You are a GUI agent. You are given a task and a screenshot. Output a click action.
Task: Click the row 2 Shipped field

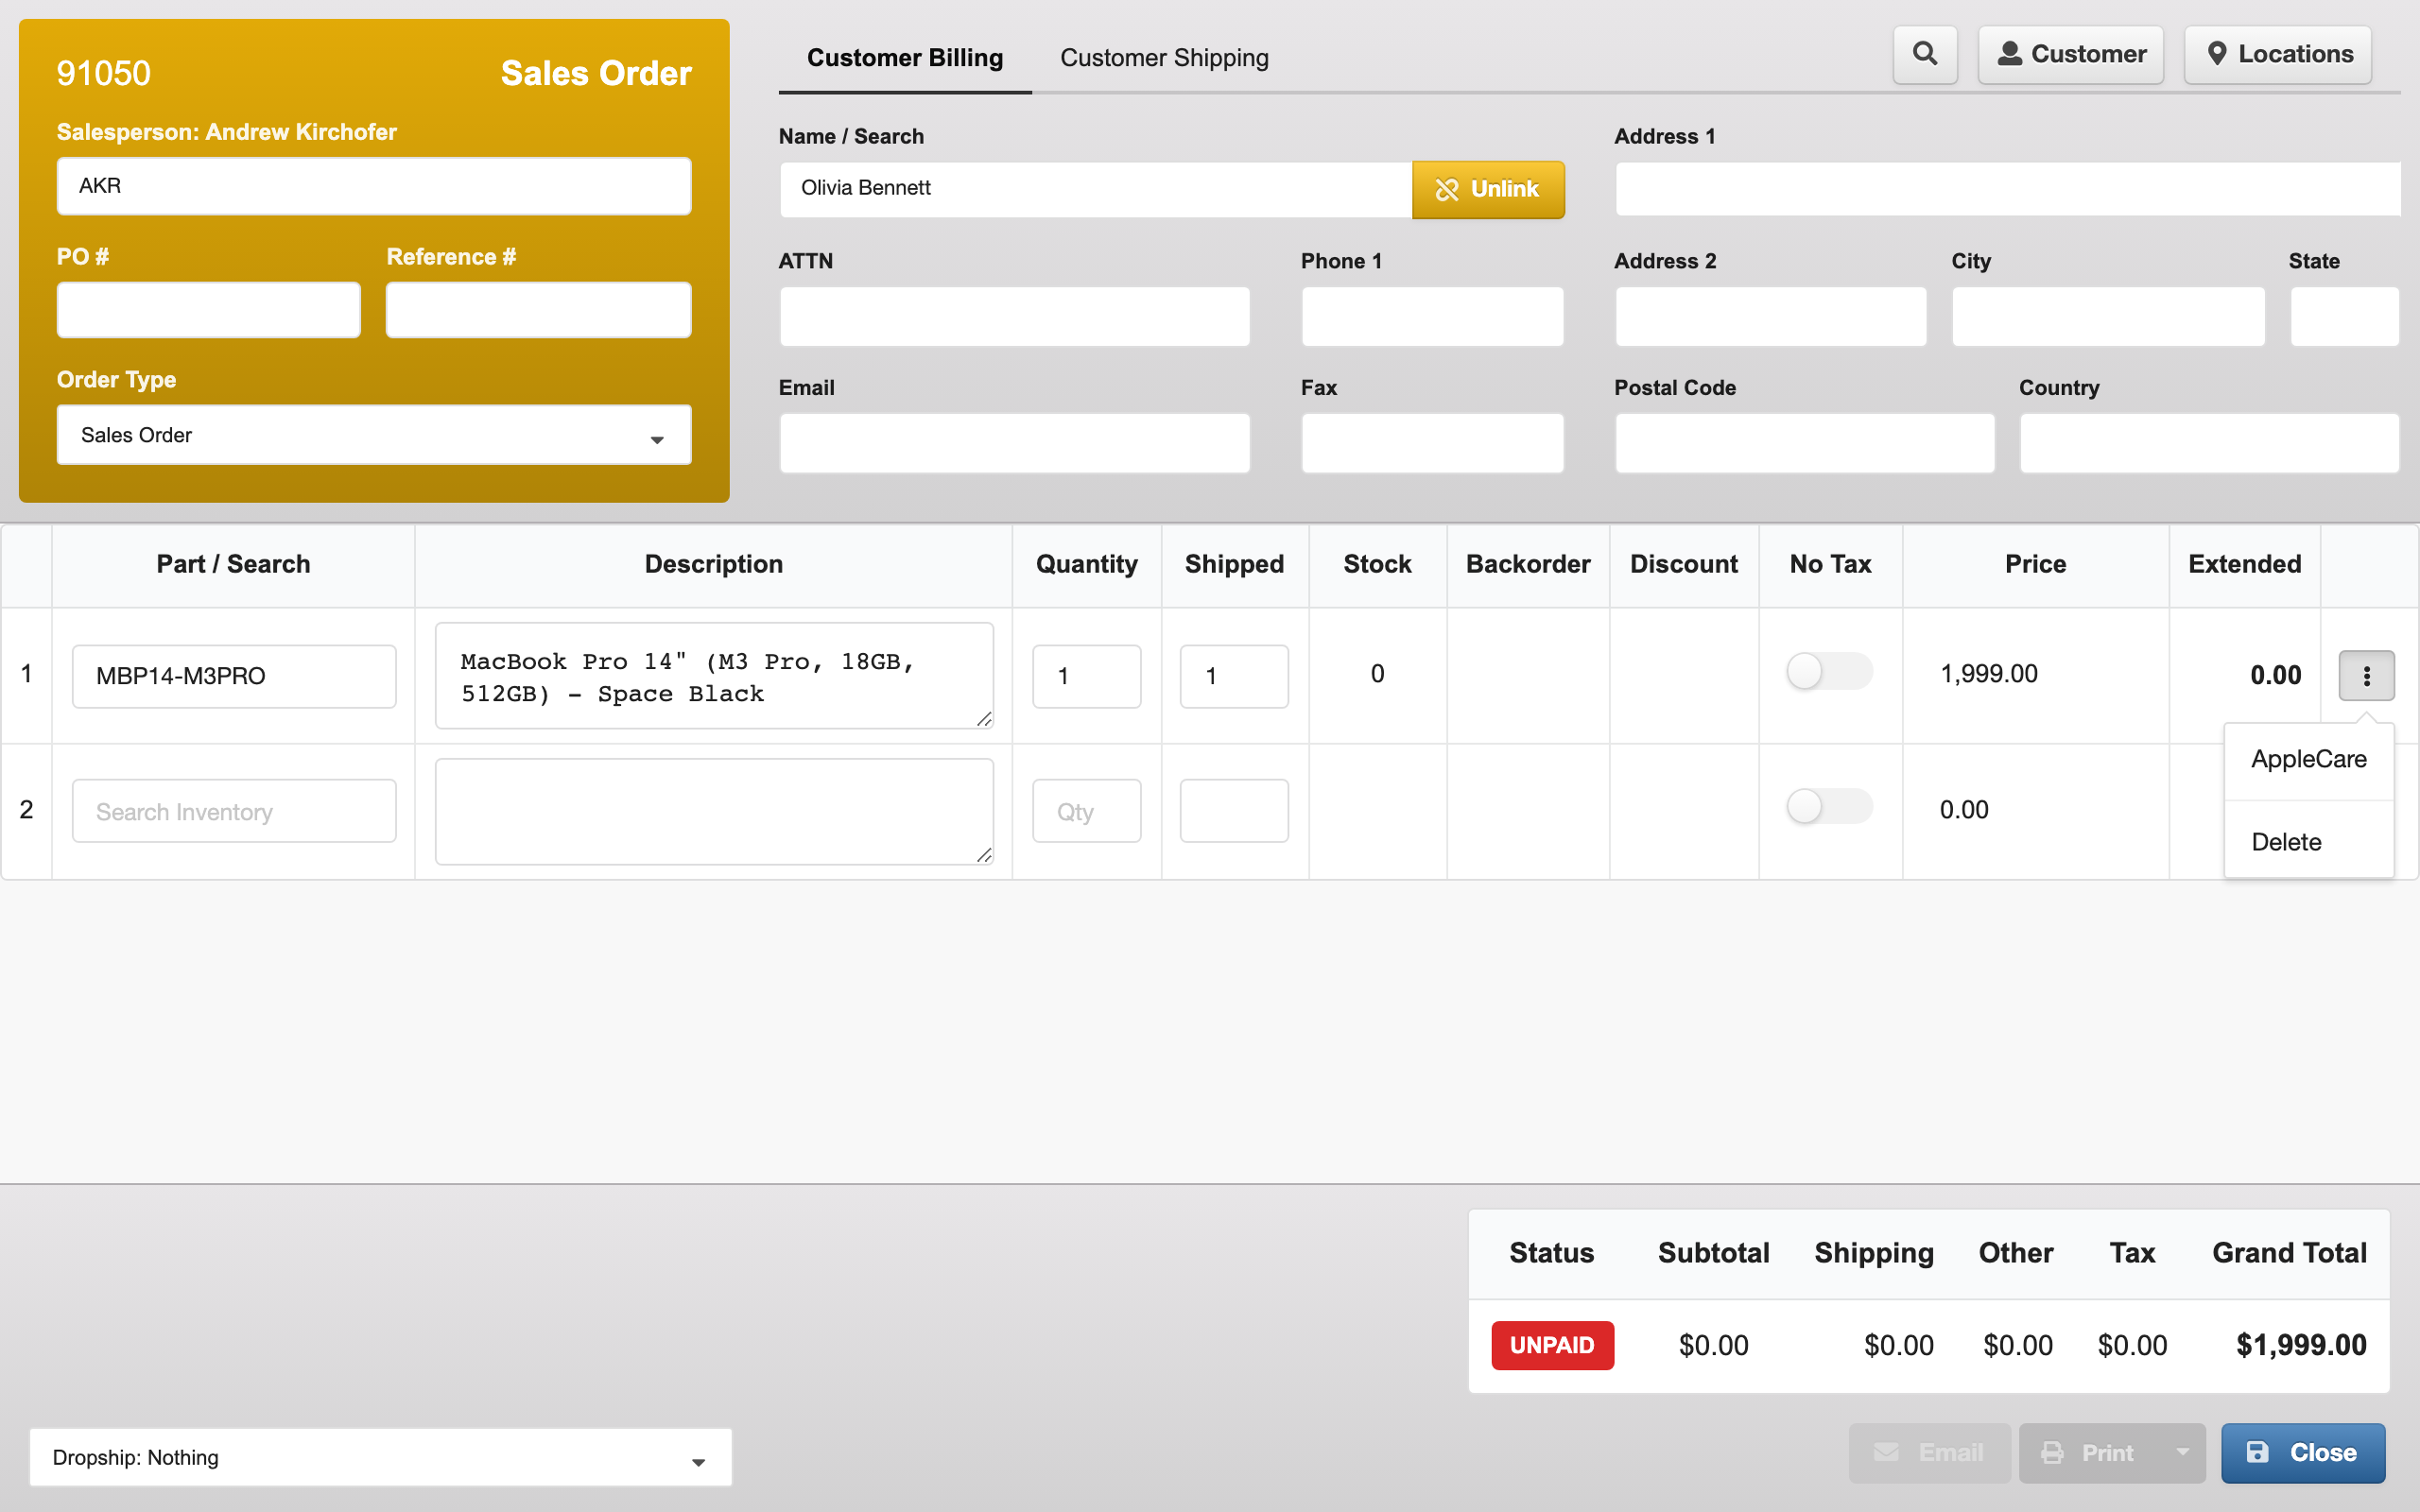point(1234,811)
